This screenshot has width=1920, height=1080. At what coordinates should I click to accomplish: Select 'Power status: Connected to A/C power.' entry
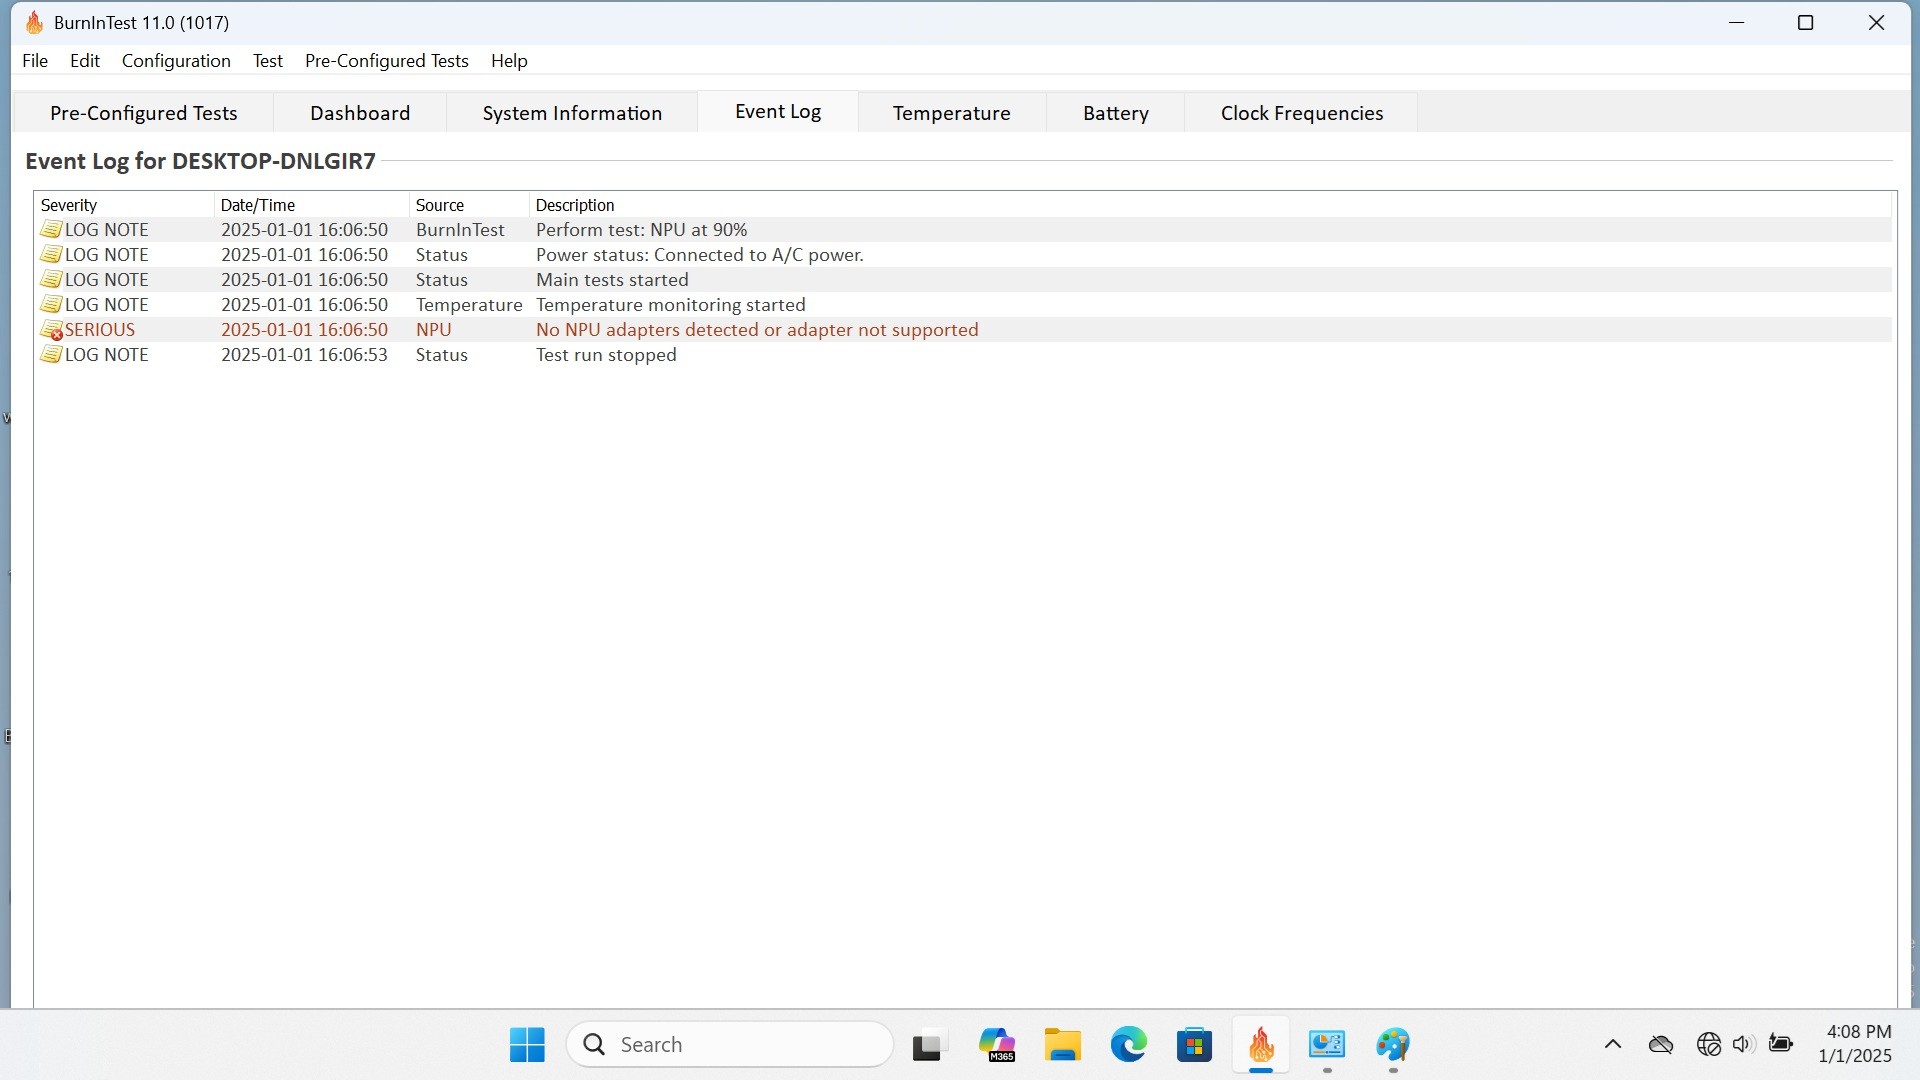click(x=700, y=255)
